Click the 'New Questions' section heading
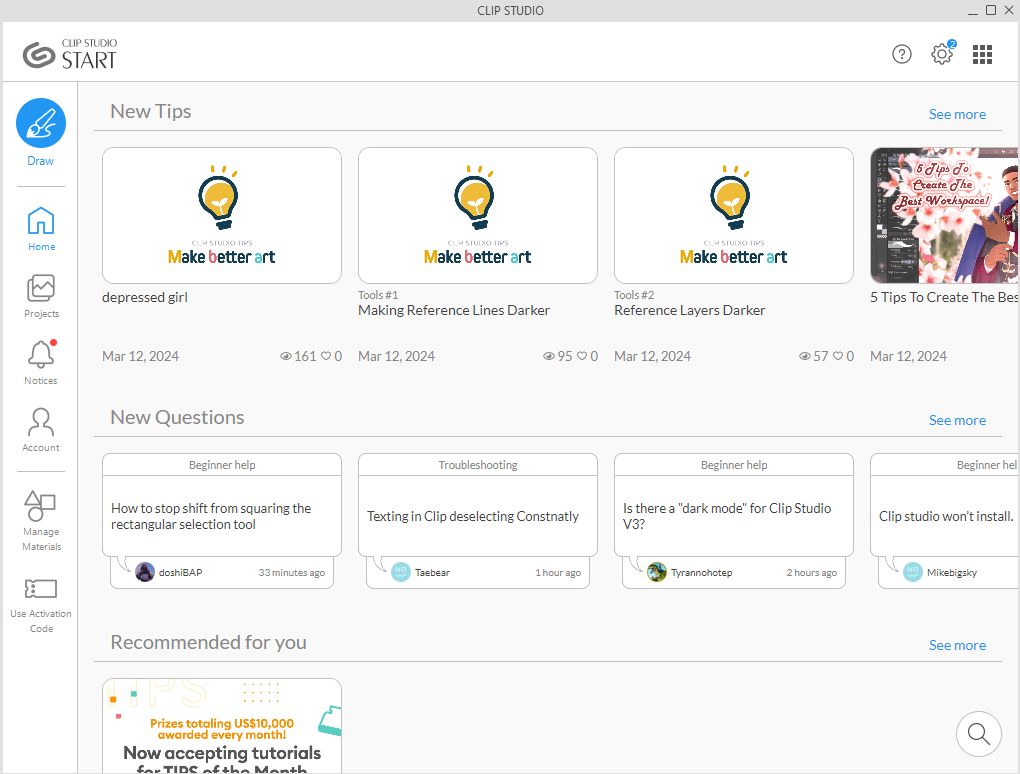 pyautogui.click(x=178, y=418)
